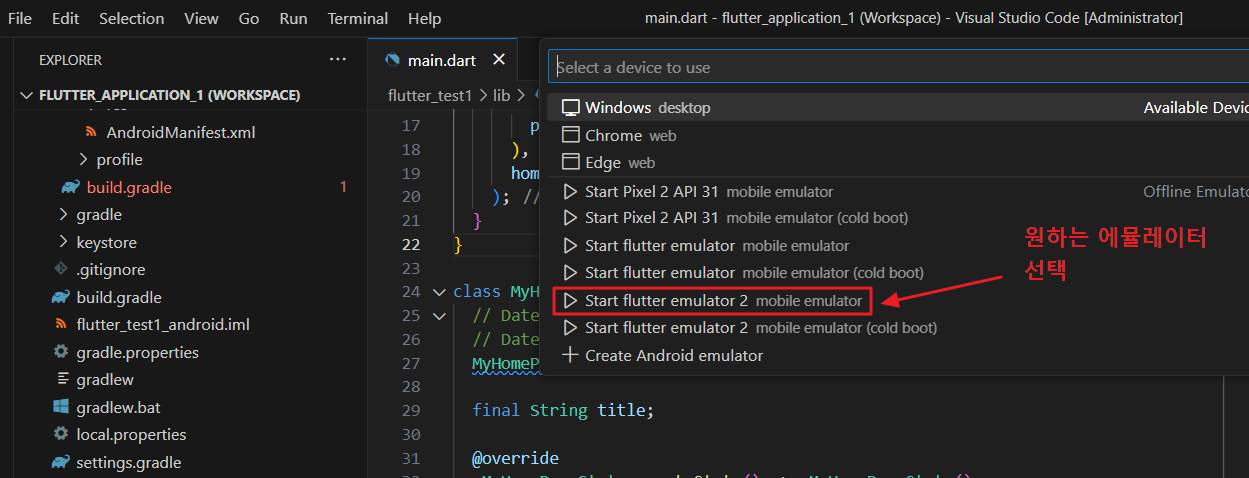Click play icon for Start flutter emulator 2
The height and width of the screenshot is (478, 1249).
click(570, 300)
